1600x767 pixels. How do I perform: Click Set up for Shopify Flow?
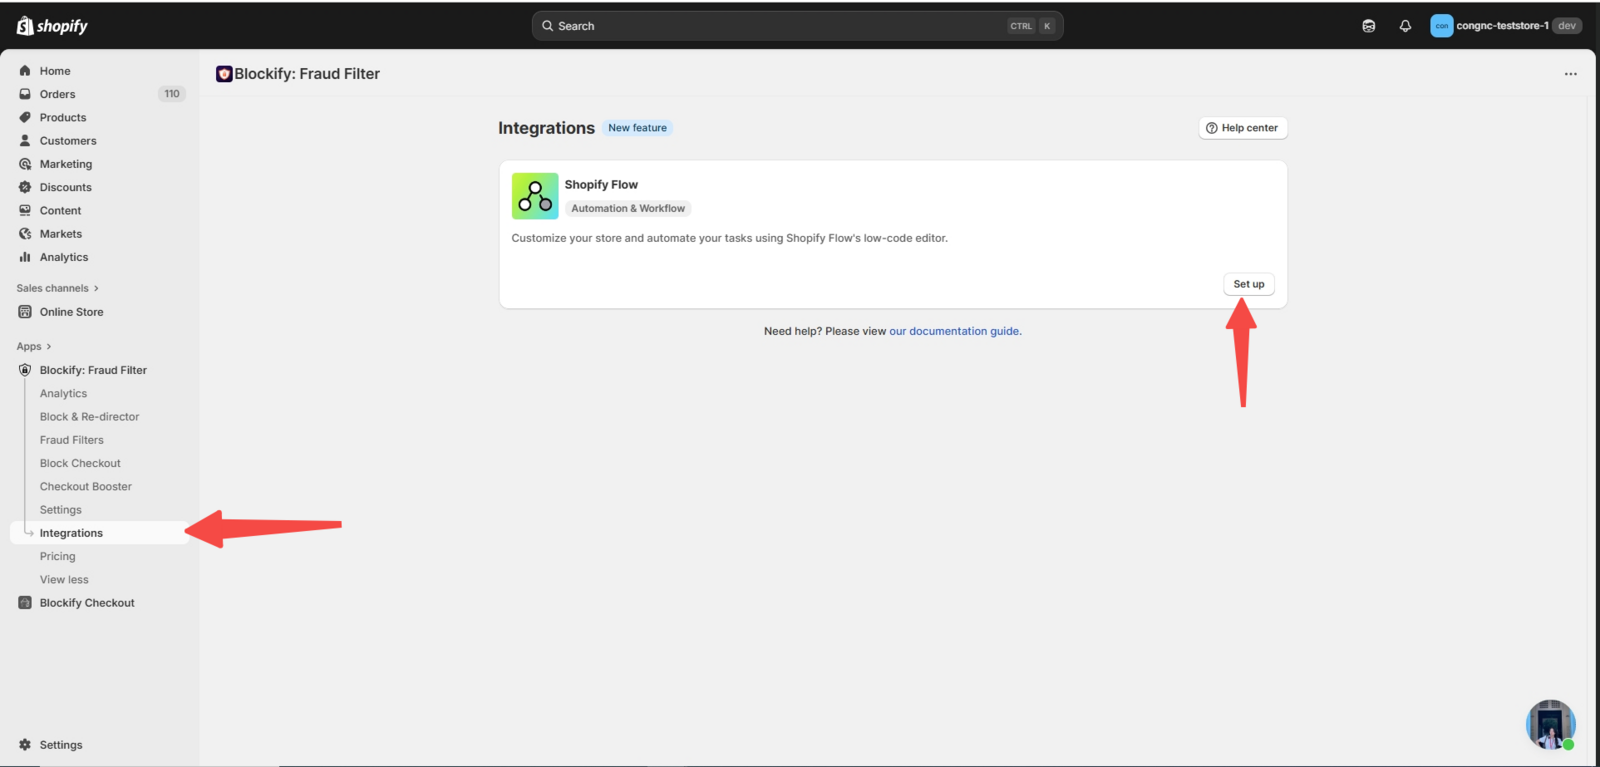(1248, 284)
